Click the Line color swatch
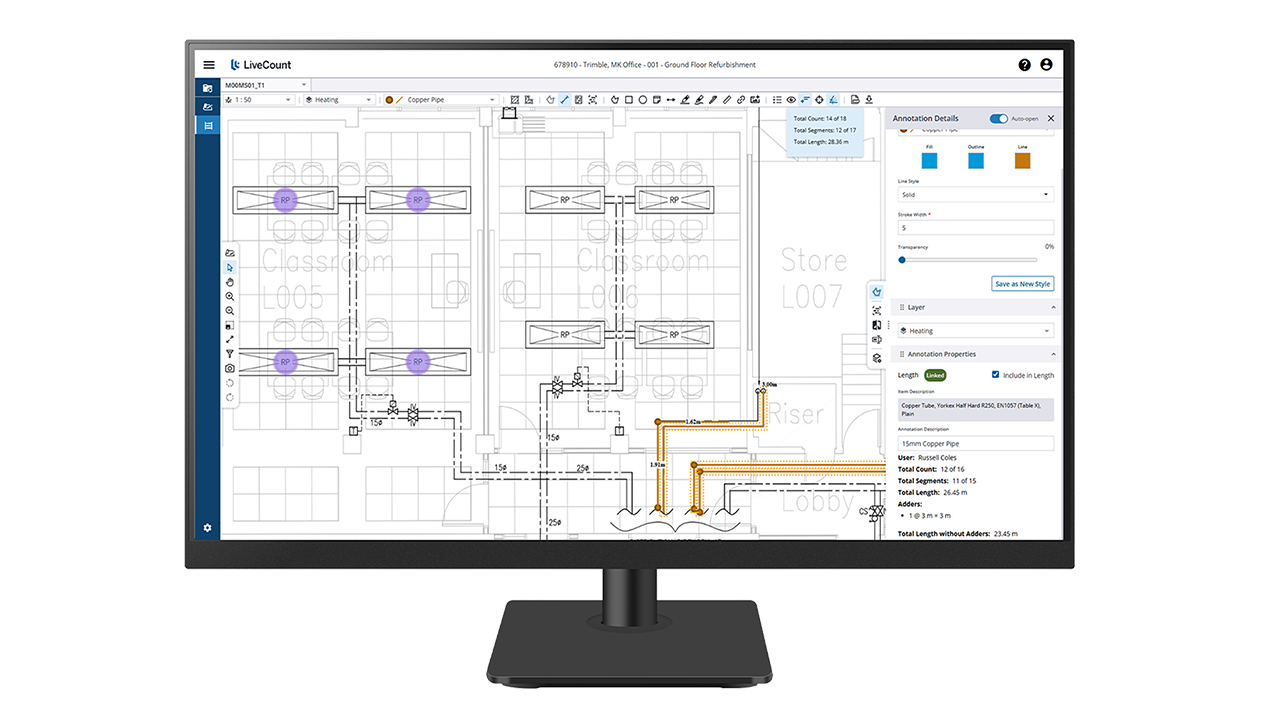This screenshot has height=708, width=1262. (x=1022, y=161)
